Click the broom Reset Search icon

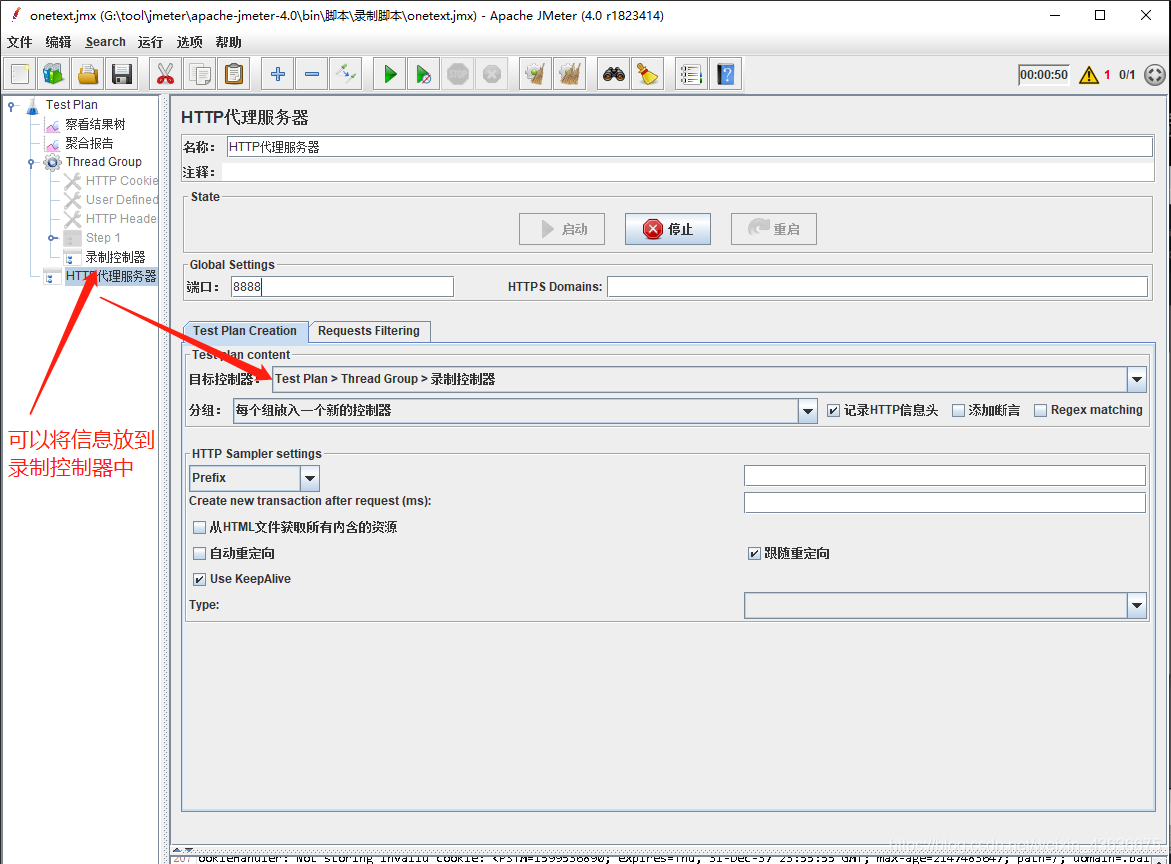(x=647, y=74)
